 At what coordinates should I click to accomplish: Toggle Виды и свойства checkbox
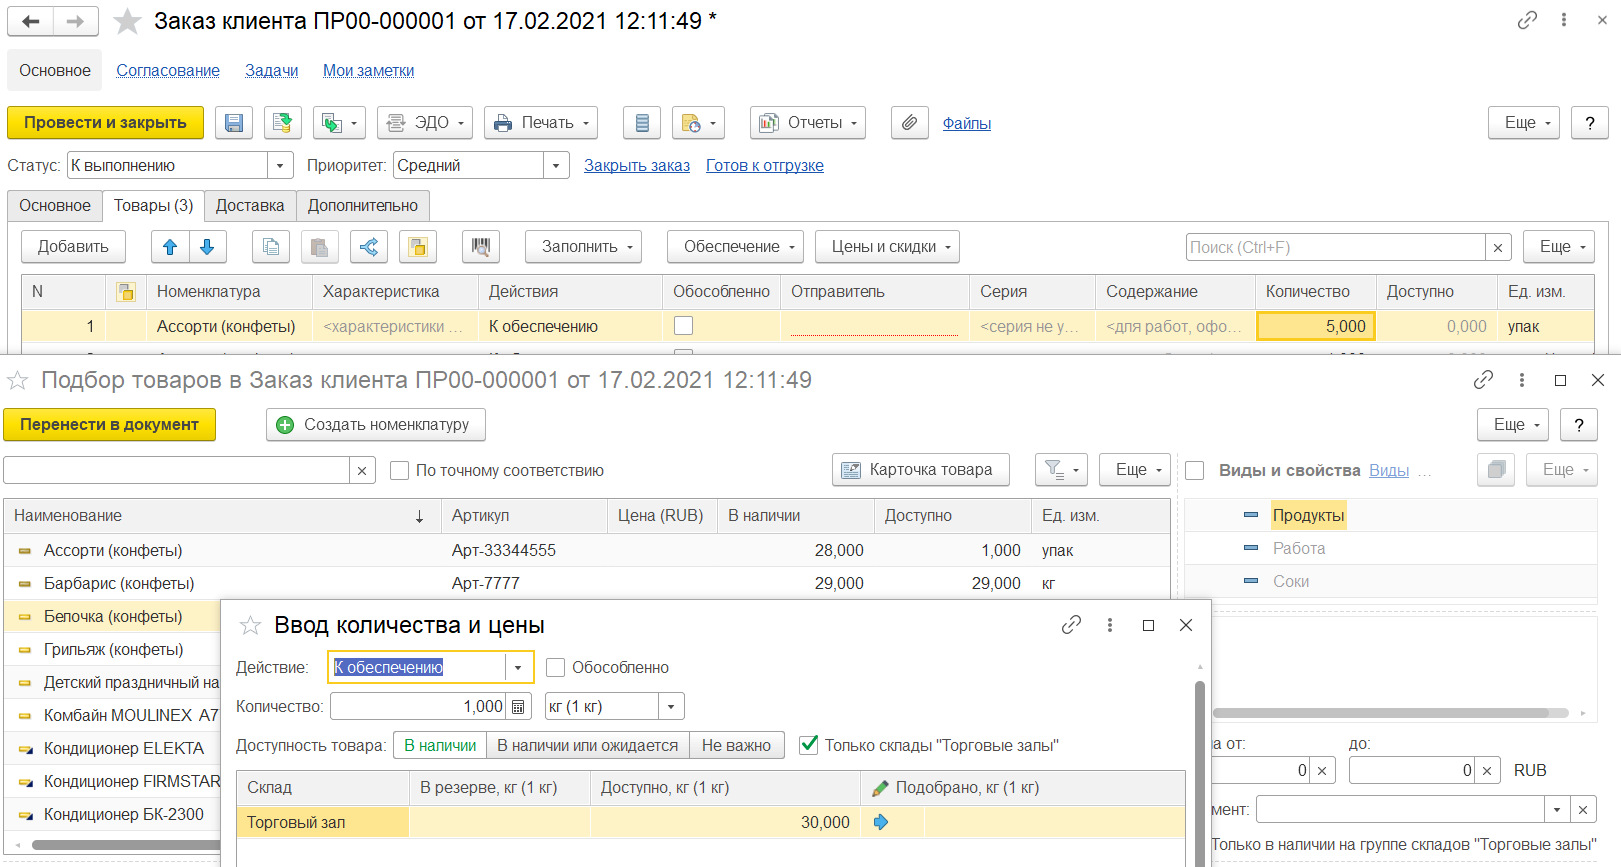point(1195,470)
